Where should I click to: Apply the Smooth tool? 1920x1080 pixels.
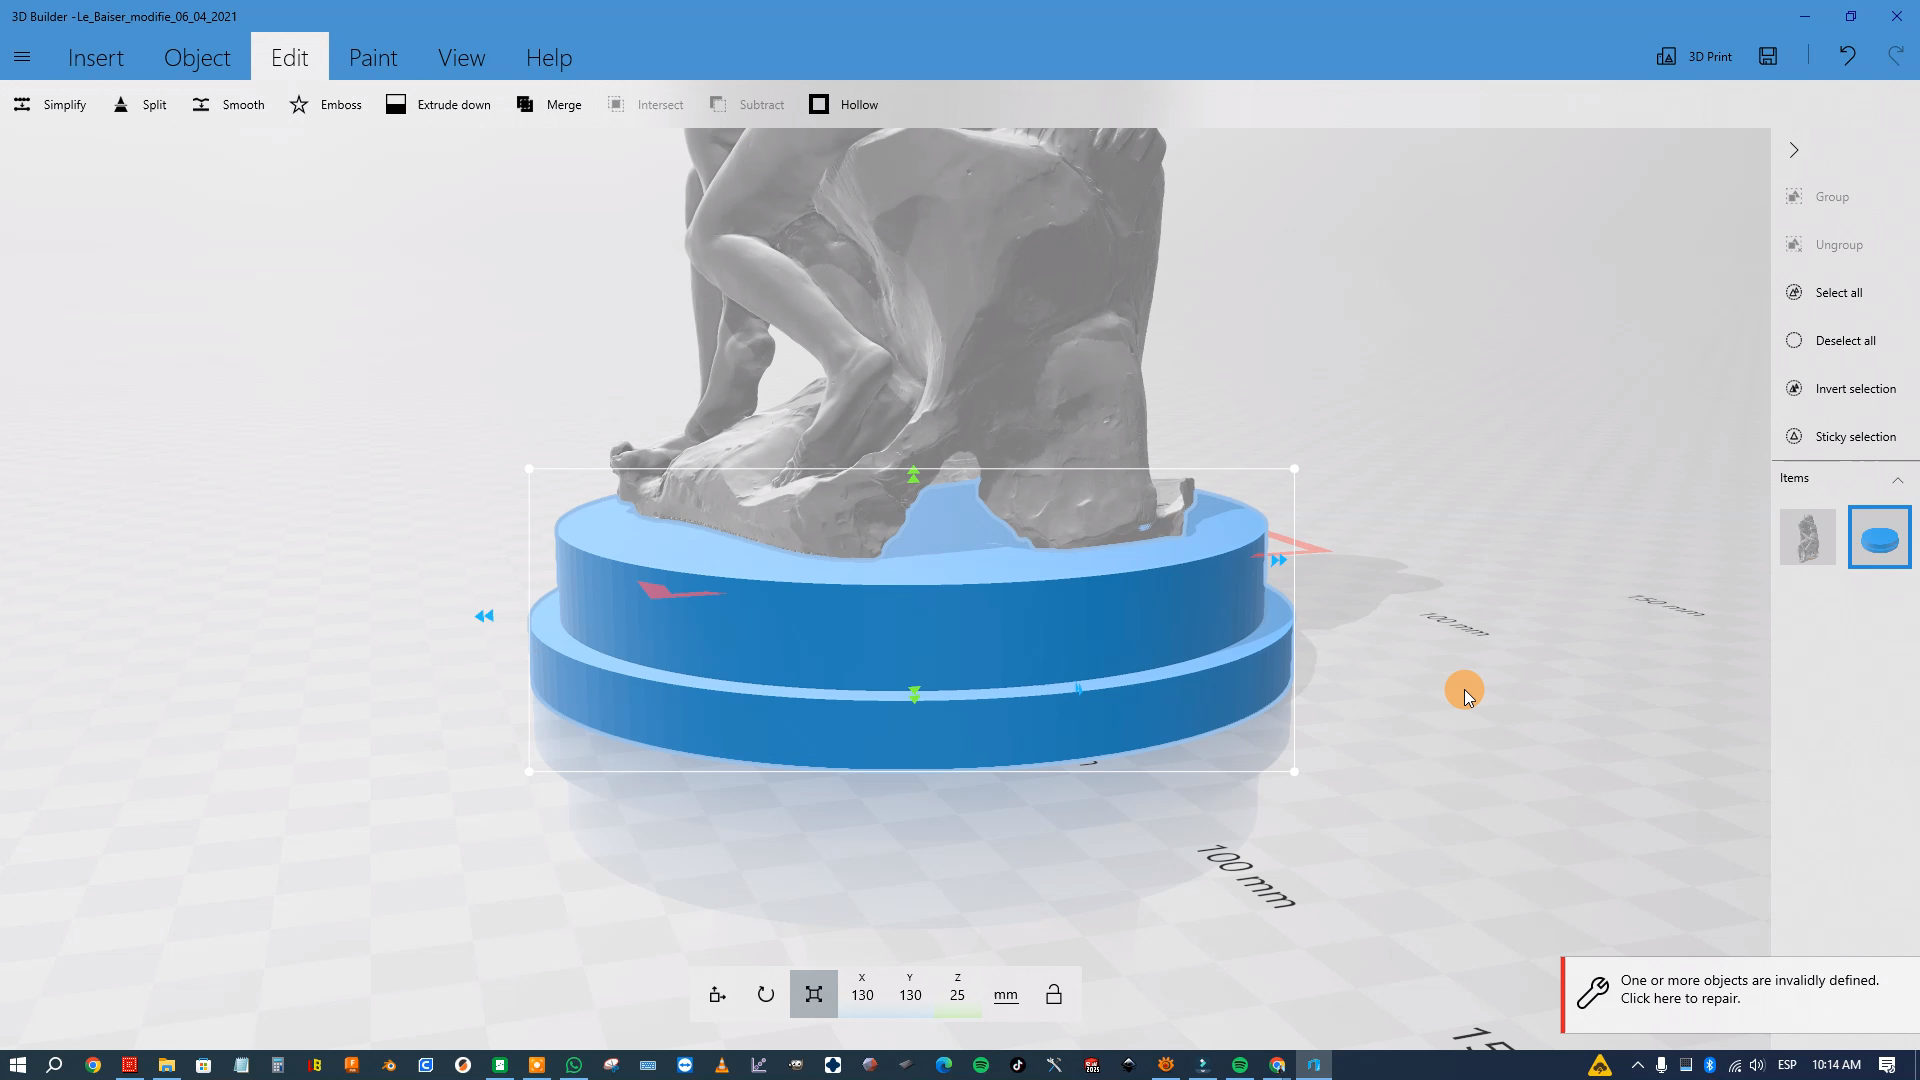click(x=228, y=104)
